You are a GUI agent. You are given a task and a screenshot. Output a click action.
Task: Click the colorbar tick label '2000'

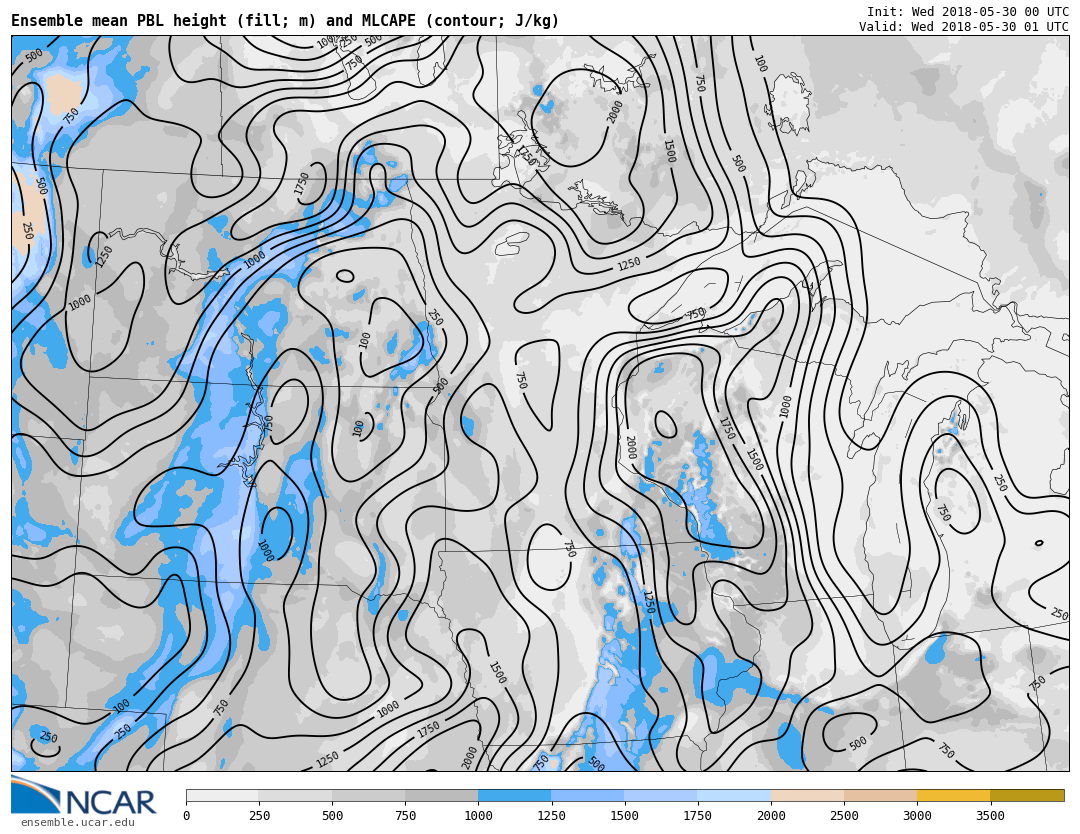coord(771,816)
